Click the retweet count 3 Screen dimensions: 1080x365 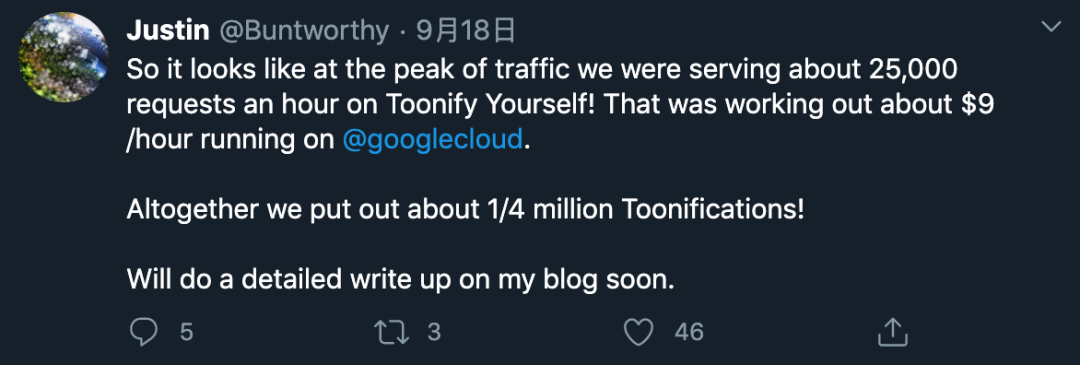pyautogui.click(x=433, y=333)
